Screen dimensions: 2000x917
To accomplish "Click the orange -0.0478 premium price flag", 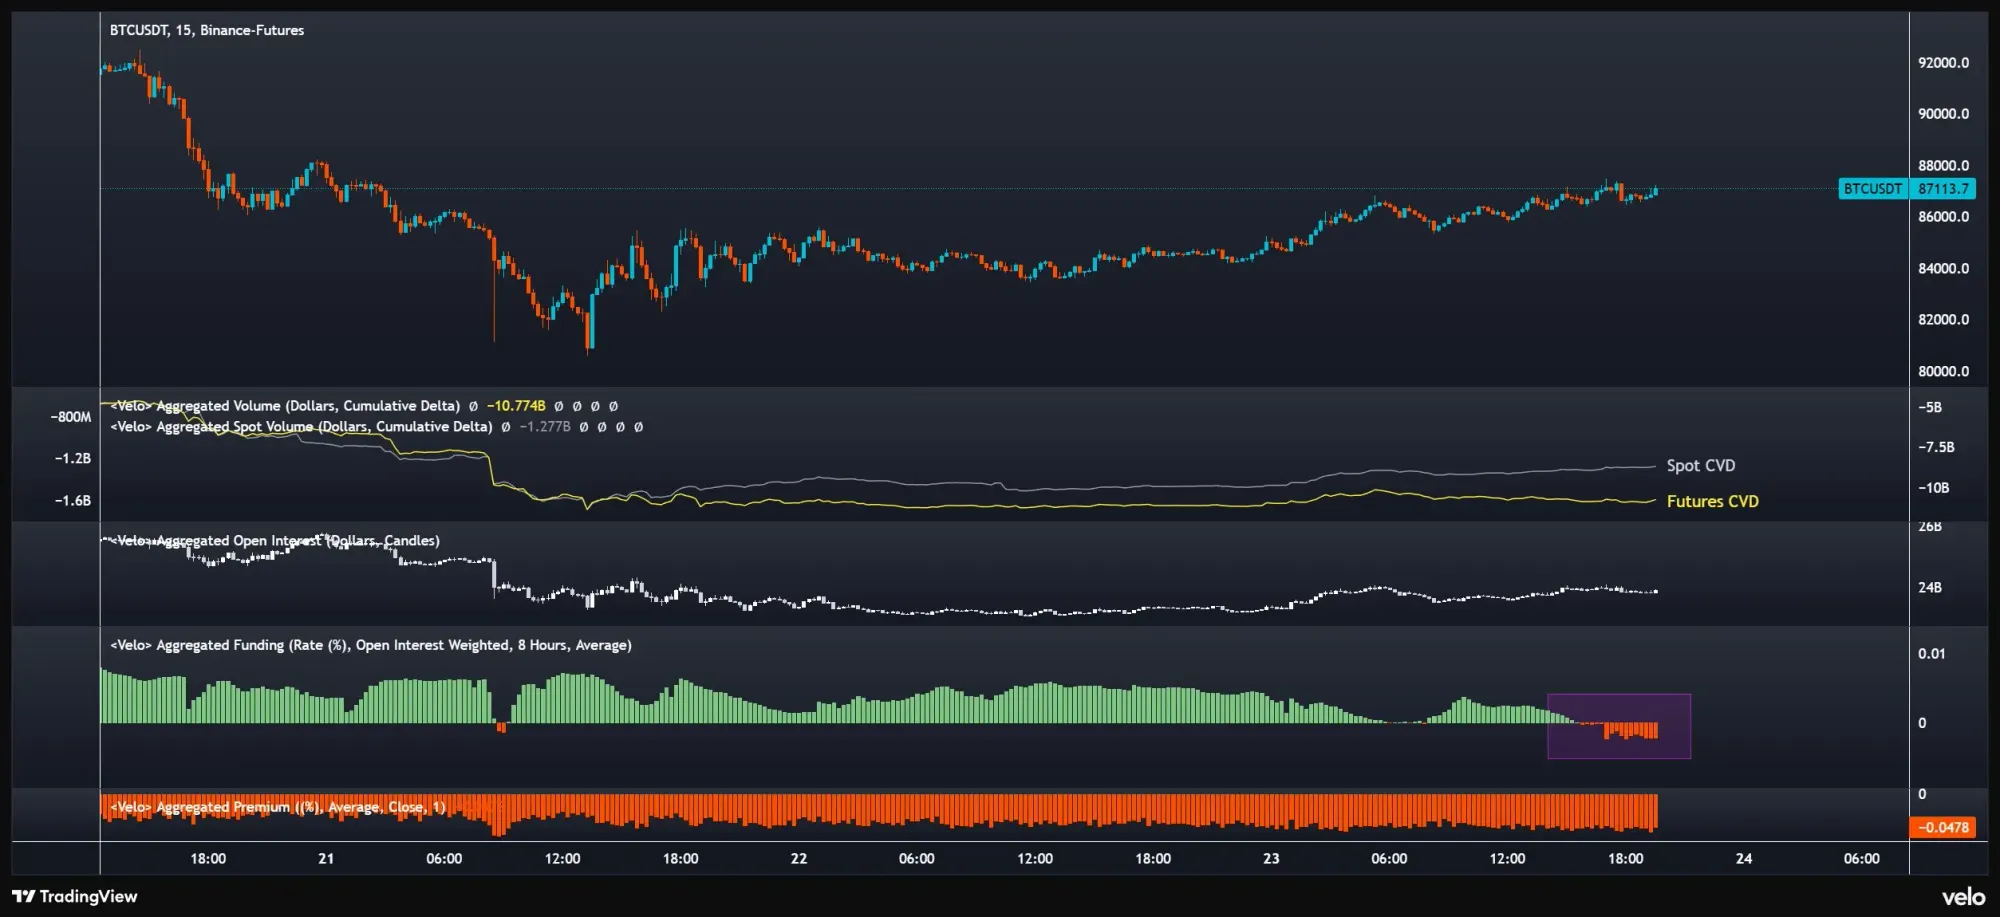I will [x=1943, y=827].
